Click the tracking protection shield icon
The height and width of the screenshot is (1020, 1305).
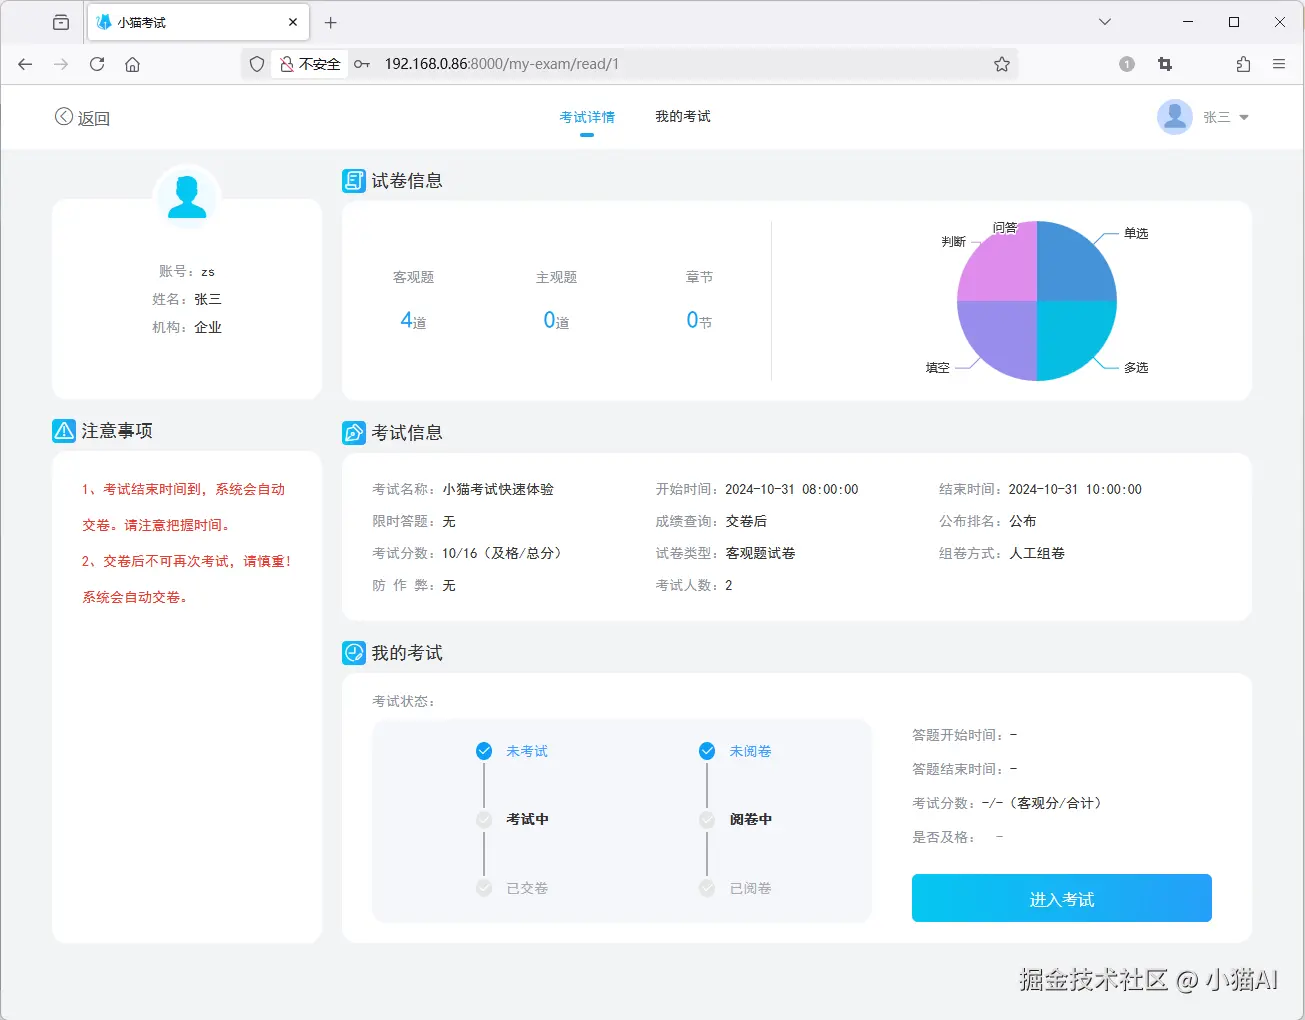pyautogui.click(x=256, y=63)
